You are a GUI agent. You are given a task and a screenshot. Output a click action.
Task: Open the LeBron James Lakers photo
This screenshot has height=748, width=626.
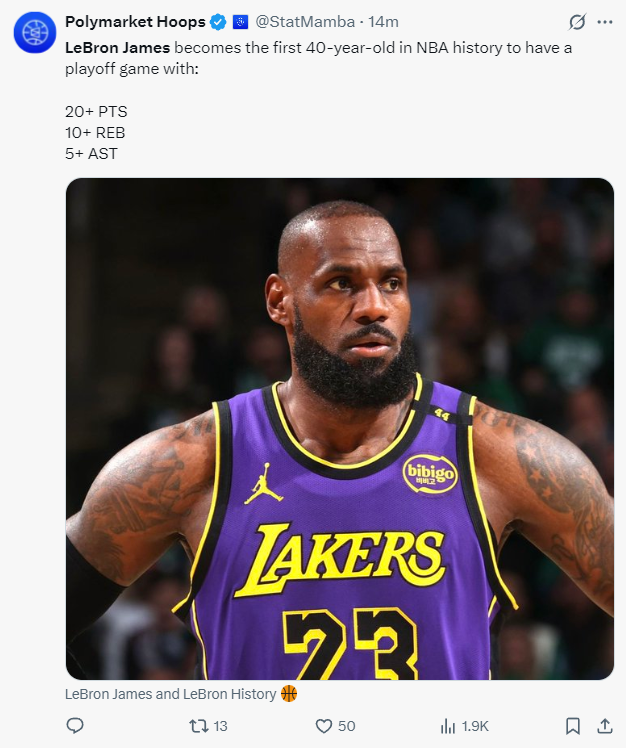pos(340,429)
